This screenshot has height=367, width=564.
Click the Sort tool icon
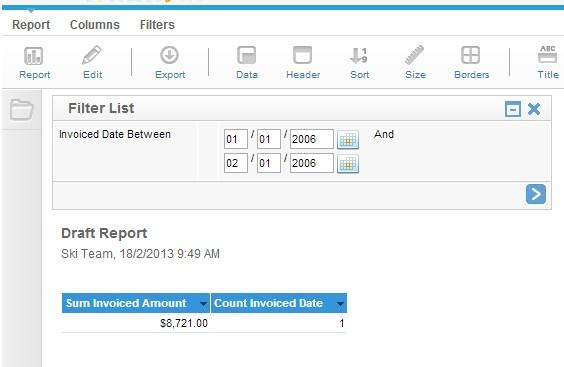coord(359,55)
